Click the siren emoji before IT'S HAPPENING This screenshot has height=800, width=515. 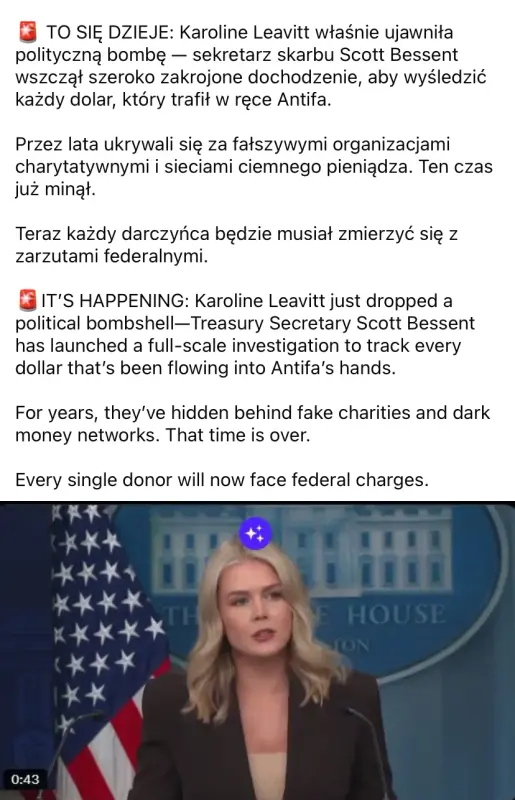coord(27,301)
